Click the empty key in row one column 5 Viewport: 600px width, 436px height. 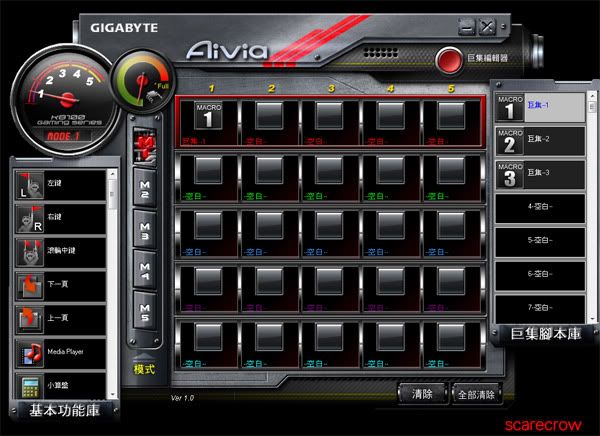(x=452, y=115)
